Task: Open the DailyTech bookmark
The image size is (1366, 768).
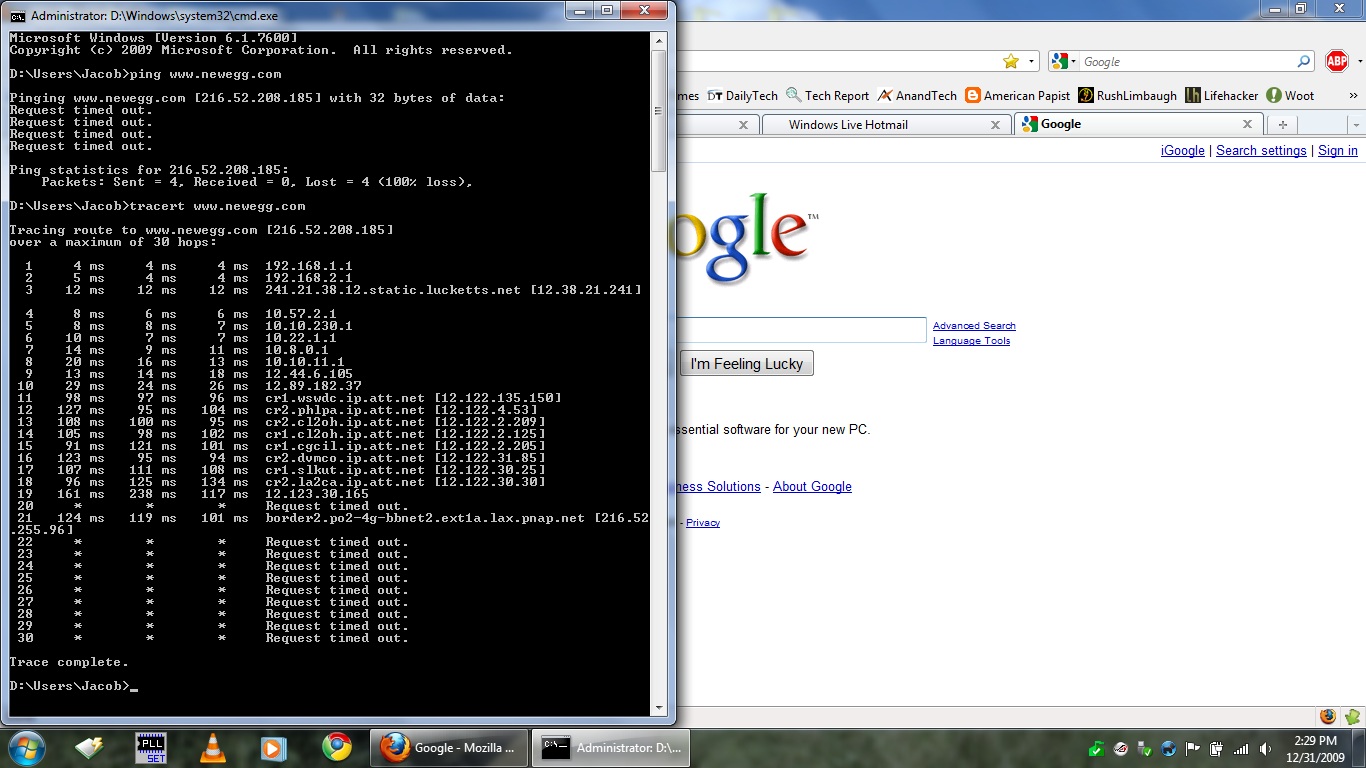Action: coord(742,96)
